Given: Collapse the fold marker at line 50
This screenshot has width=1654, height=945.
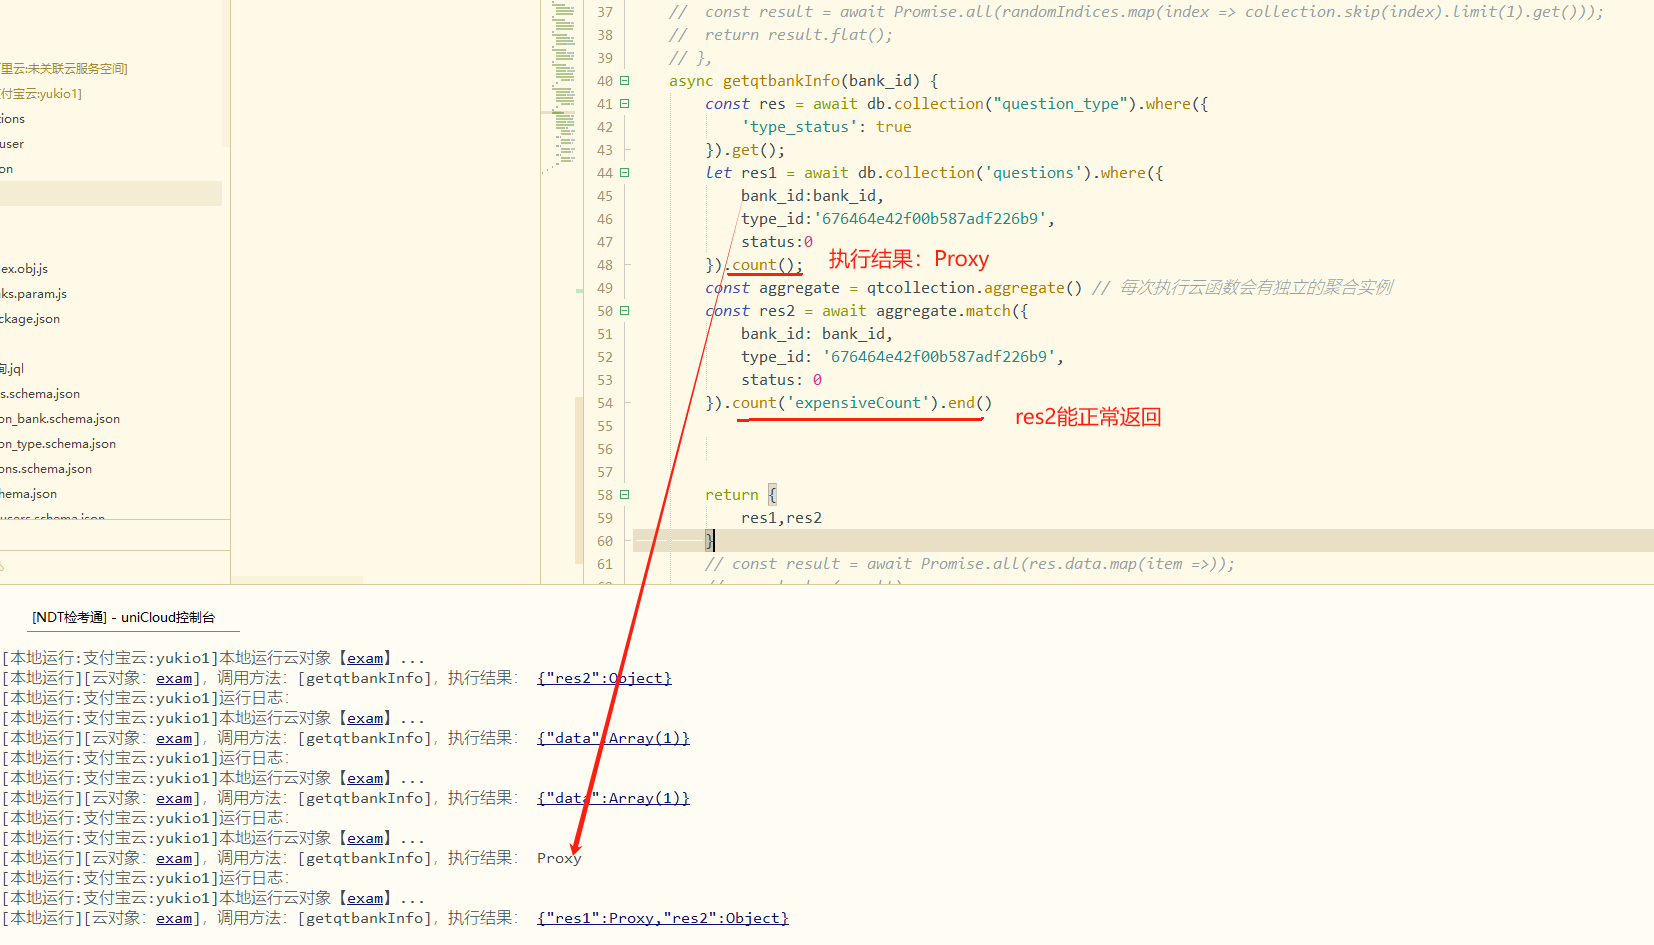Looking at the screenshot, I should 625,311.
